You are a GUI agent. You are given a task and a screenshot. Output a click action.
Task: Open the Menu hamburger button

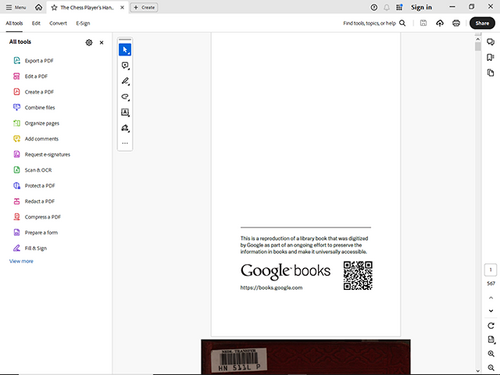point(16,7)
